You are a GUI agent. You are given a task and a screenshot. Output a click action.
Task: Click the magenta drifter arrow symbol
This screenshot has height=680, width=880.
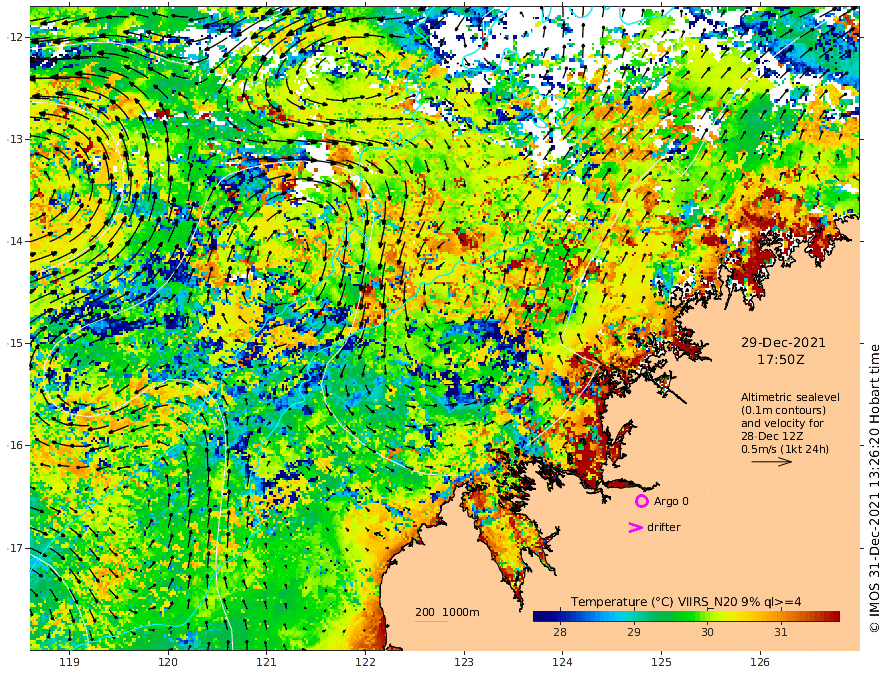click(x=635, y=527)
